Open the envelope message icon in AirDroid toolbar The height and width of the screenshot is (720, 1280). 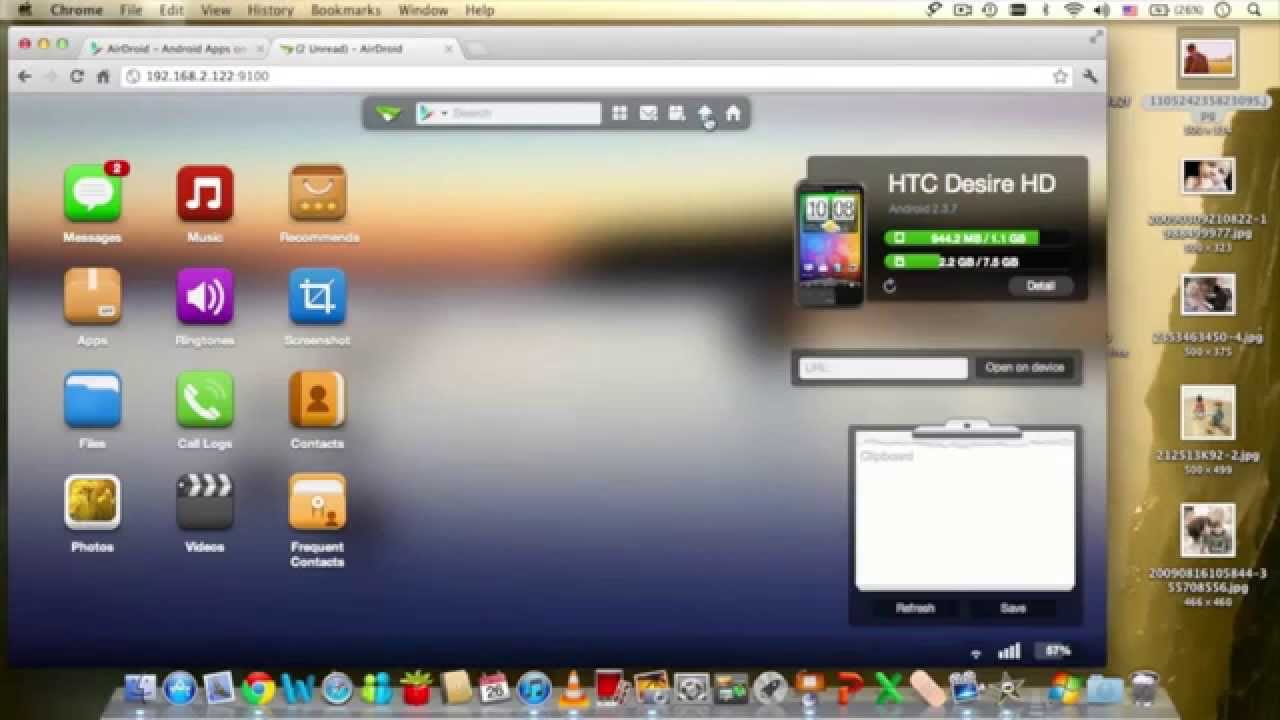pyautogui.click(x=648, y=113)
